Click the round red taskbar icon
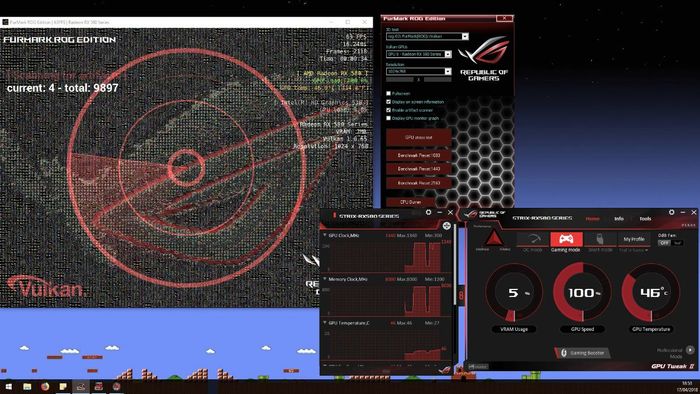Viewport: 700px width, 394px height. 117,386
